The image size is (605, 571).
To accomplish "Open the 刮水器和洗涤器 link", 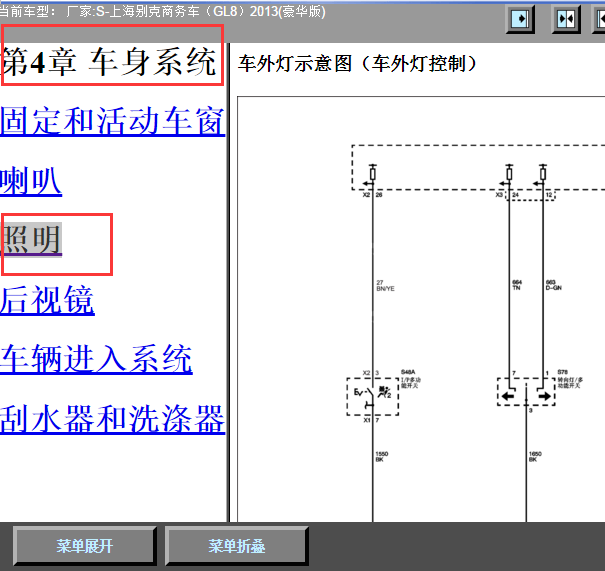I will pos(112,419).
